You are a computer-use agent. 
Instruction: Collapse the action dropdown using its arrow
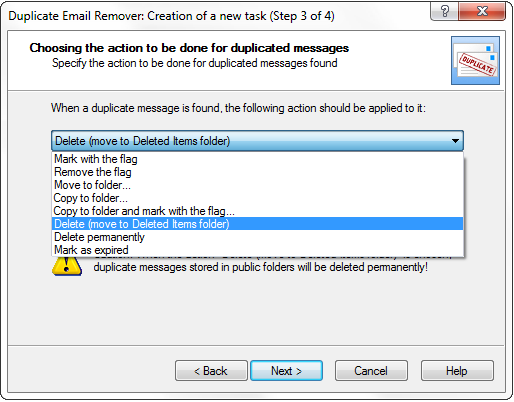(x=455, y=141)
